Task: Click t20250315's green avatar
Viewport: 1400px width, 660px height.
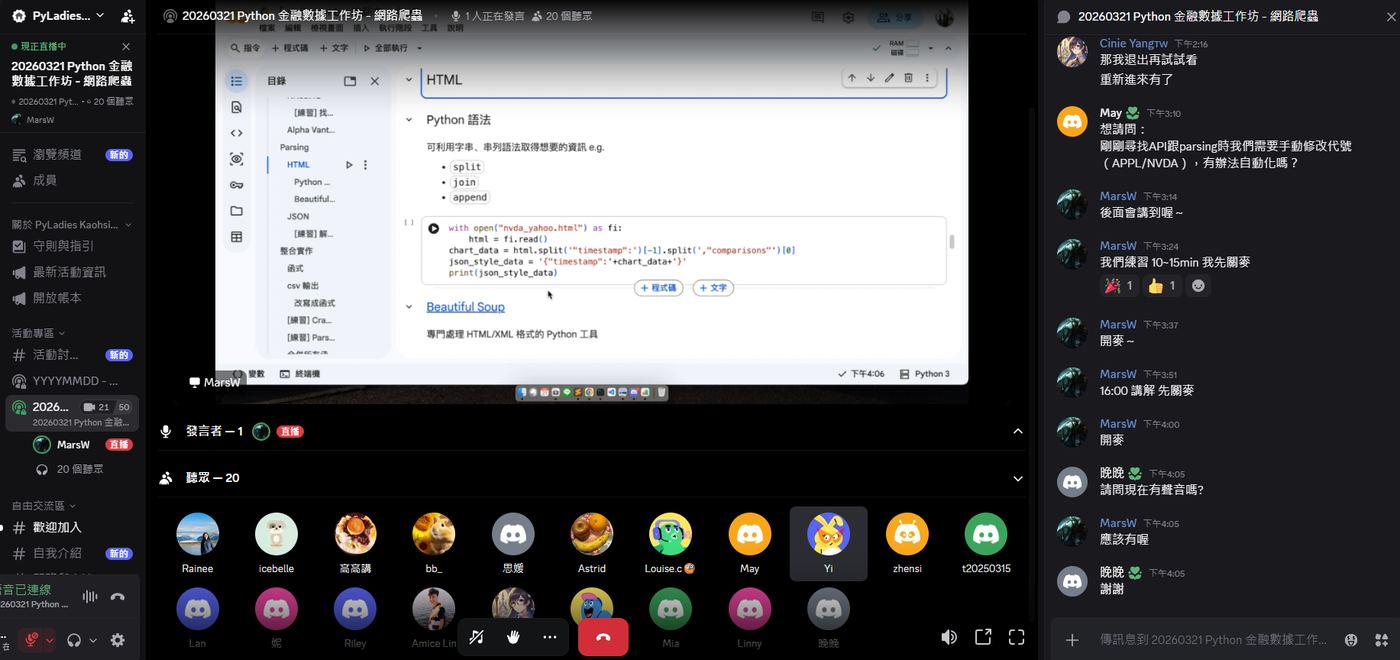Action: [986, 534]
